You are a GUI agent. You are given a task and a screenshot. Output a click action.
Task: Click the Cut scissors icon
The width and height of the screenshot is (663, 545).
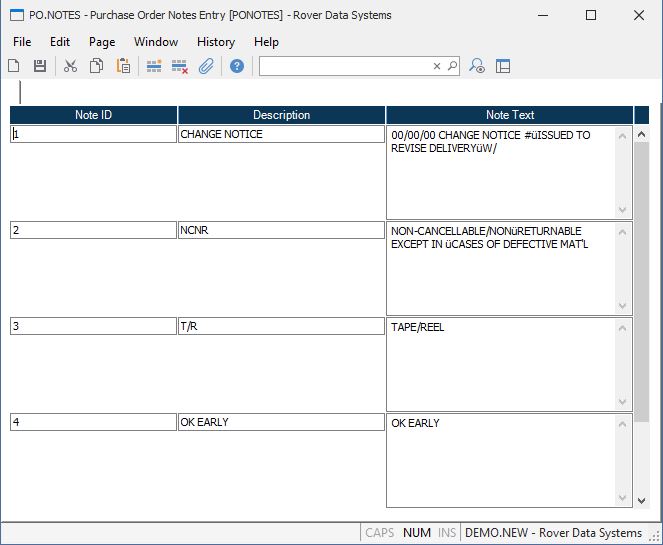point(70,66)
